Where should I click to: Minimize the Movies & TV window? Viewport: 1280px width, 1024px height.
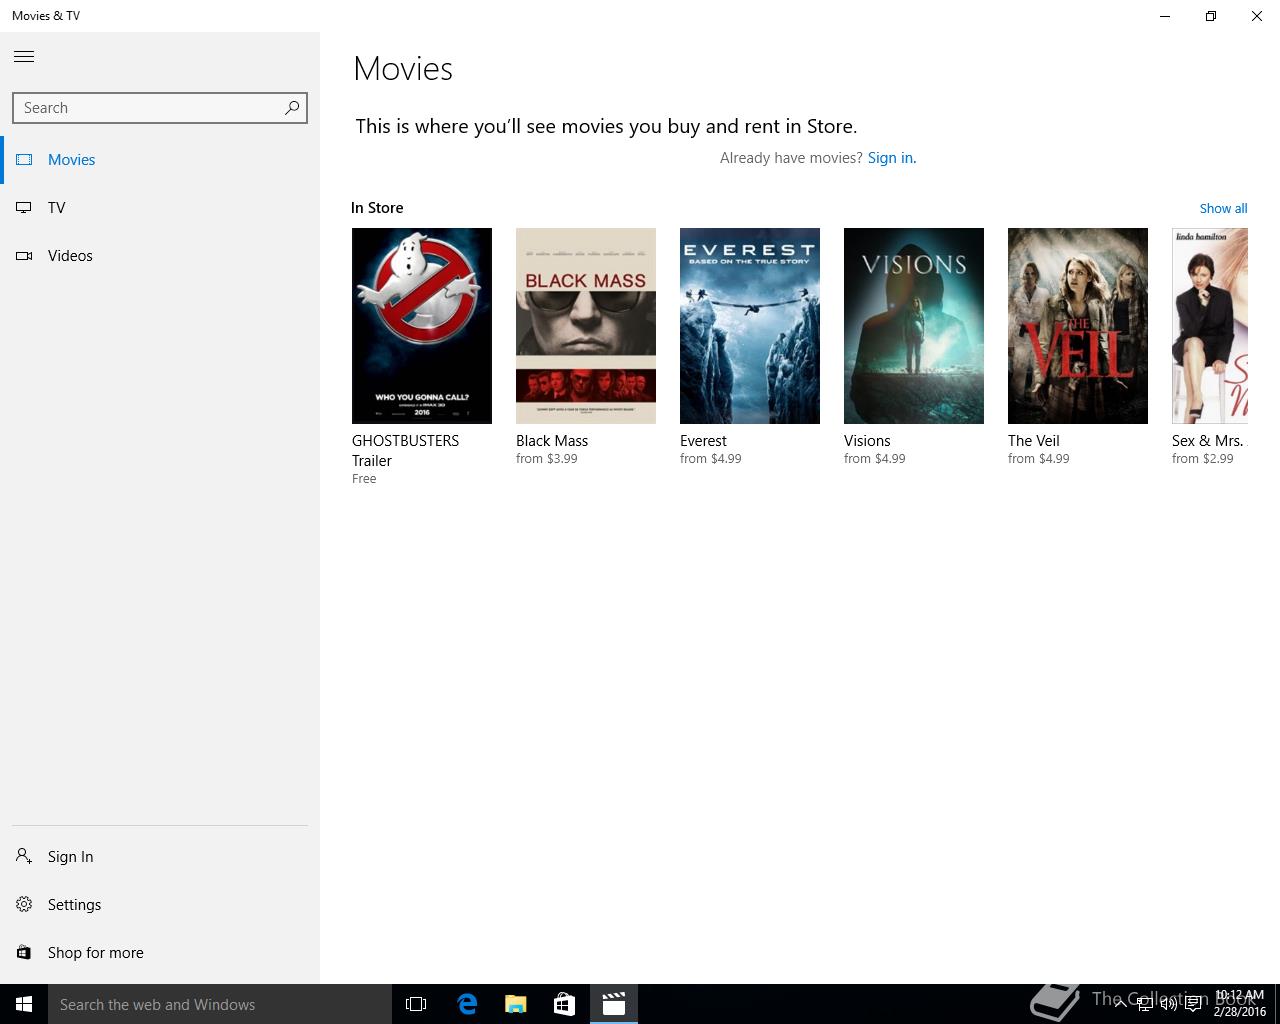pos(1165,16)
